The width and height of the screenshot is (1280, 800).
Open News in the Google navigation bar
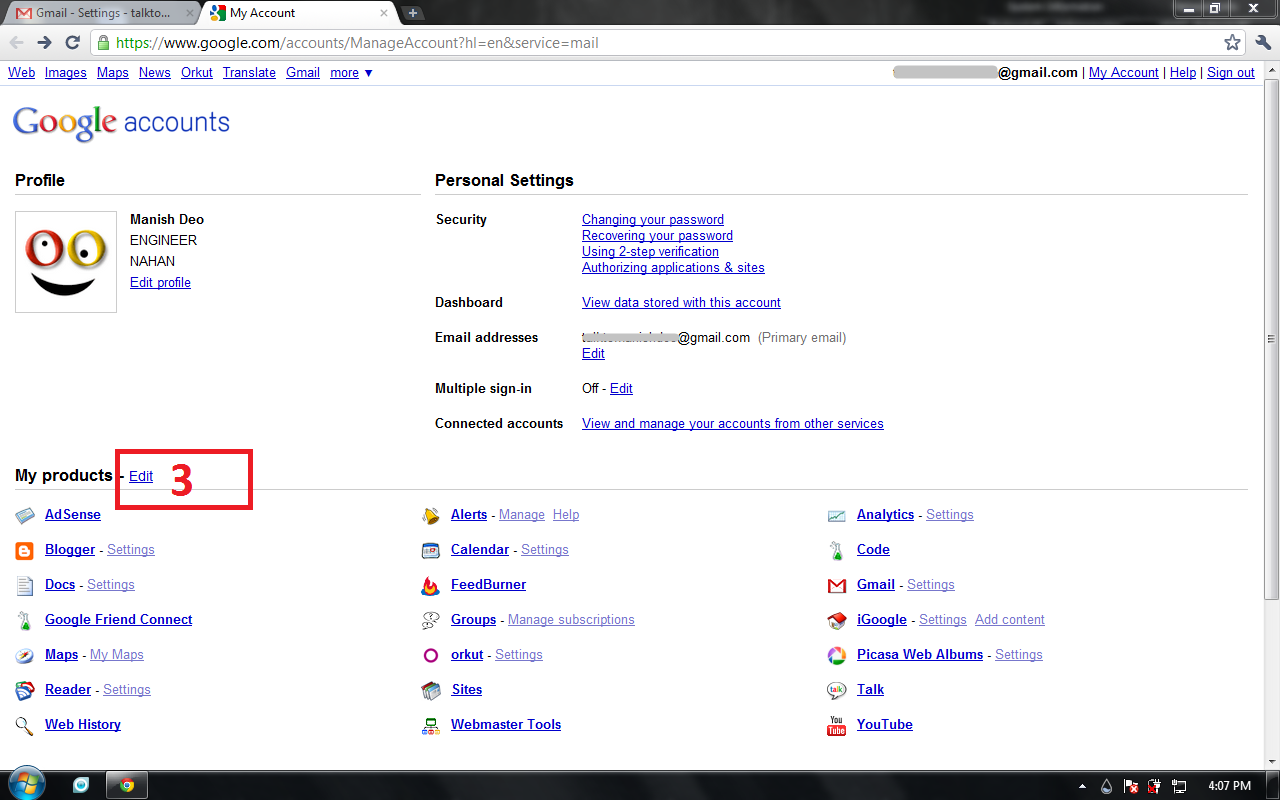(x=155, y=73)
